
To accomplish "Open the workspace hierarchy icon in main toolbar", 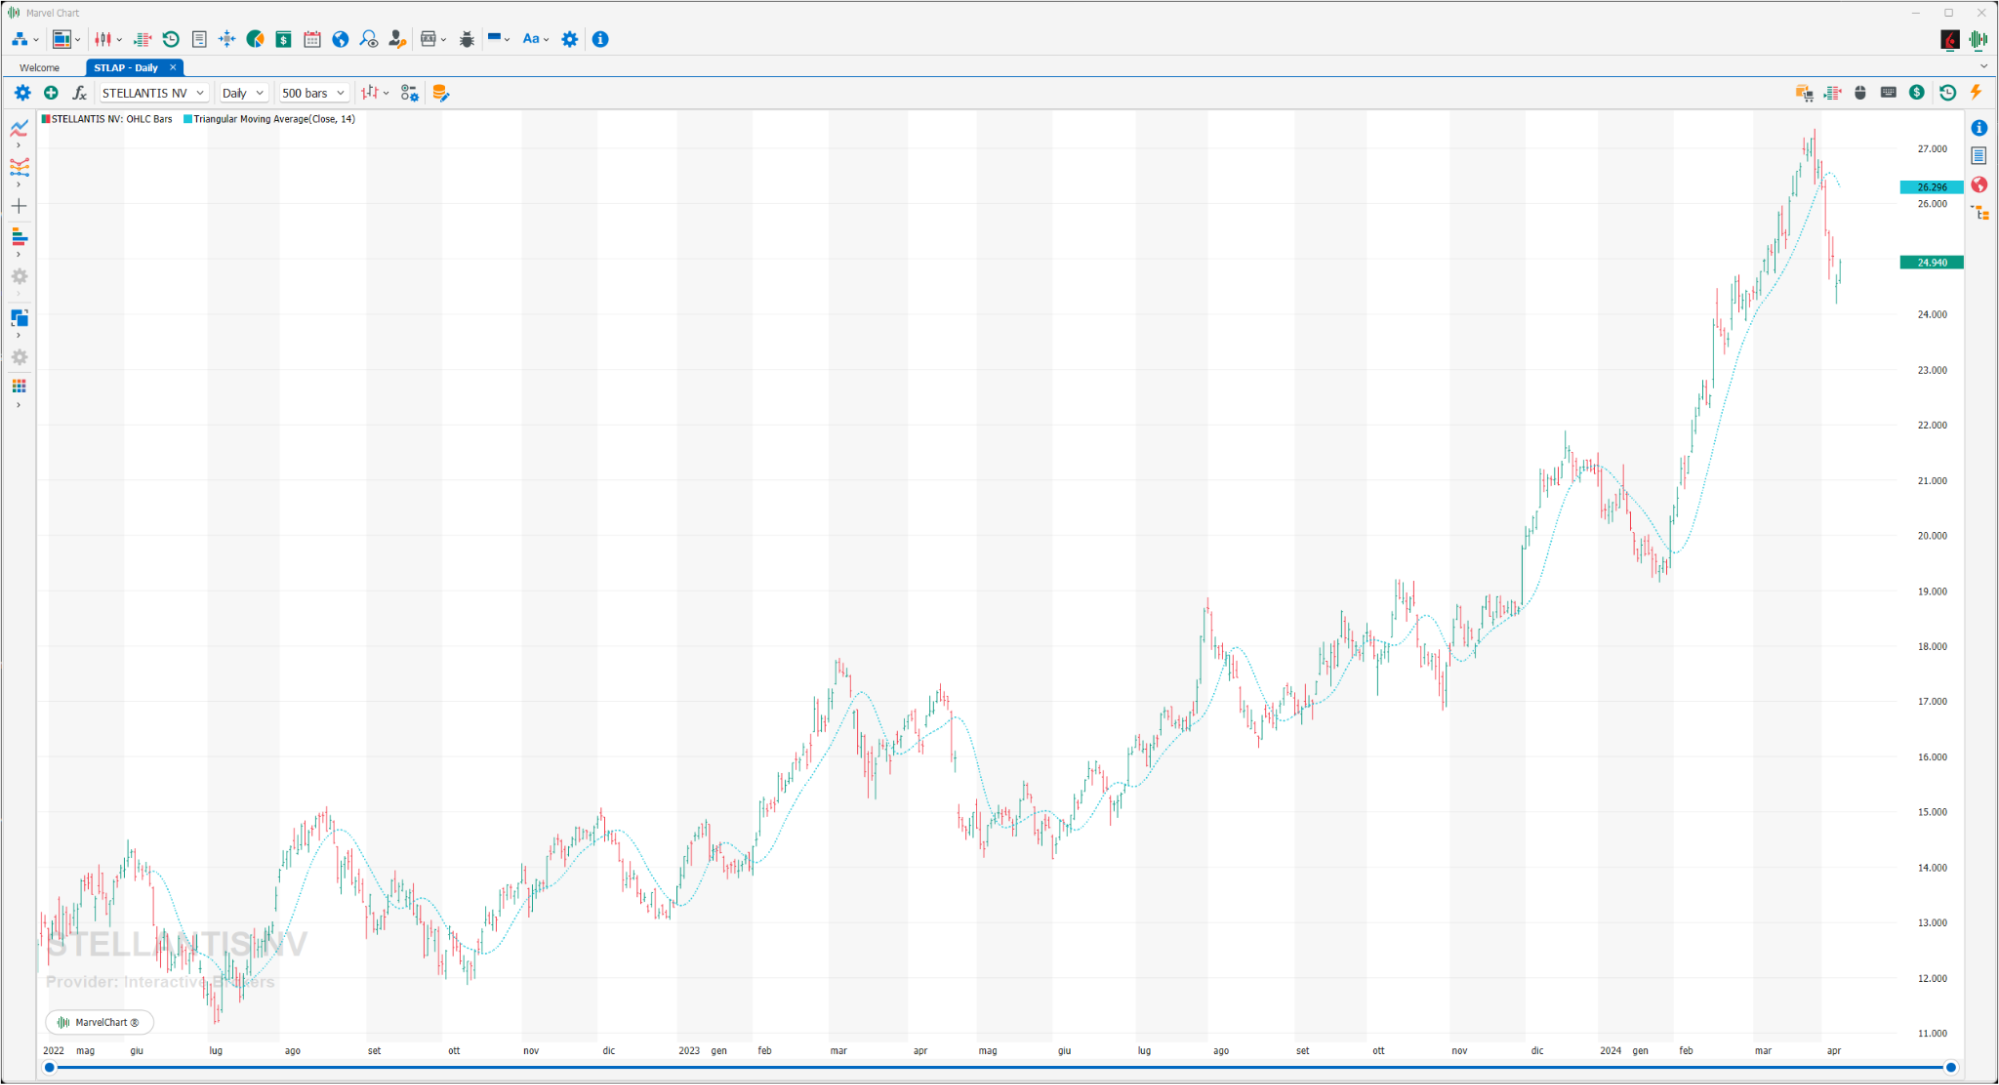I will 20,39.
